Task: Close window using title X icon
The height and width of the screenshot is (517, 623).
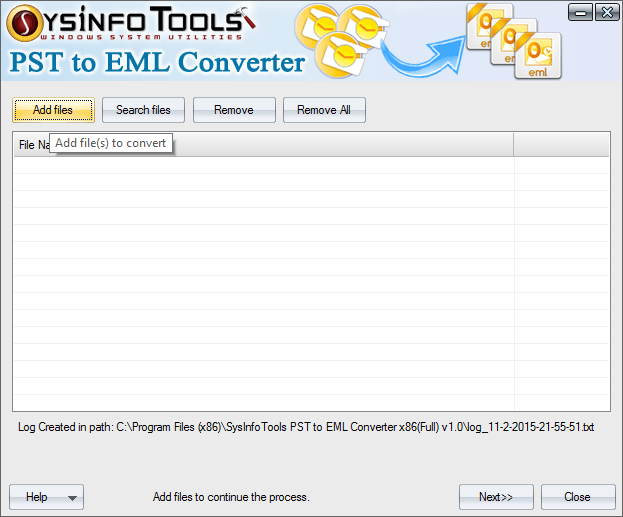Action: [607, 13]
